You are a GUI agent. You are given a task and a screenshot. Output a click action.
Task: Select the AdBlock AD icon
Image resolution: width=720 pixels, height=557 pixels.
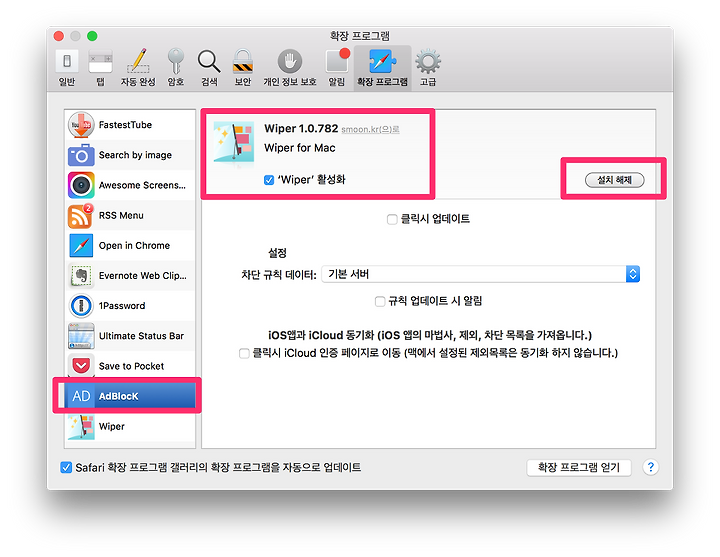[x=81, y=396]
